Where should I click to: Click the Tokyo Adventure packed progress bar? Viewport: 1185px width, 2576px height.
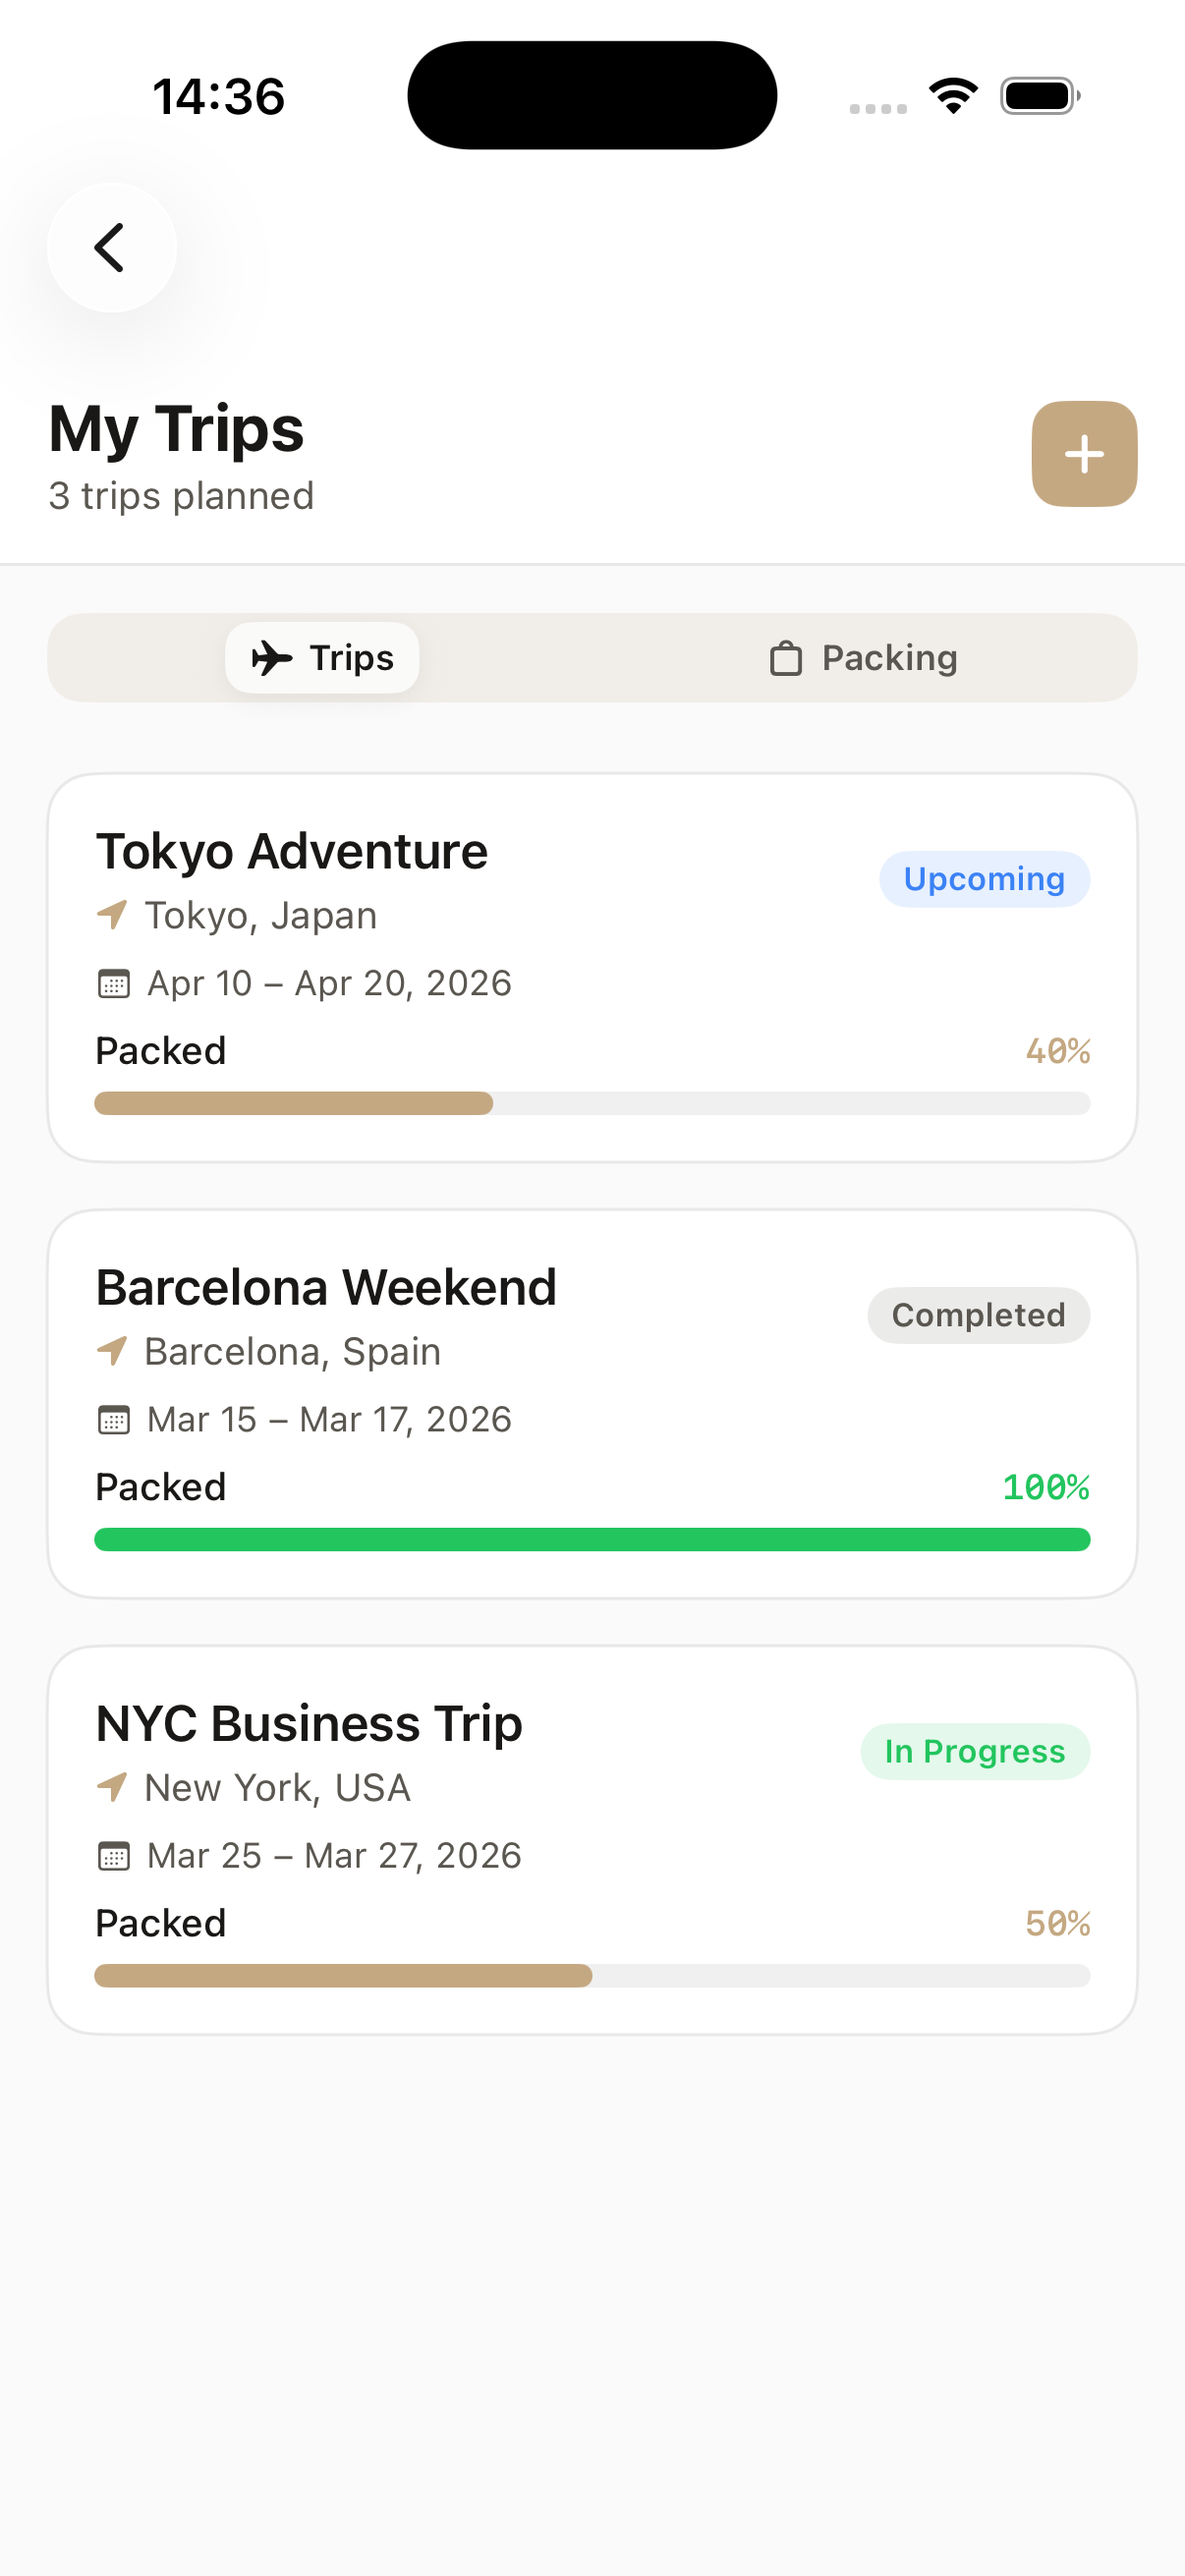tap(592, 1103)
